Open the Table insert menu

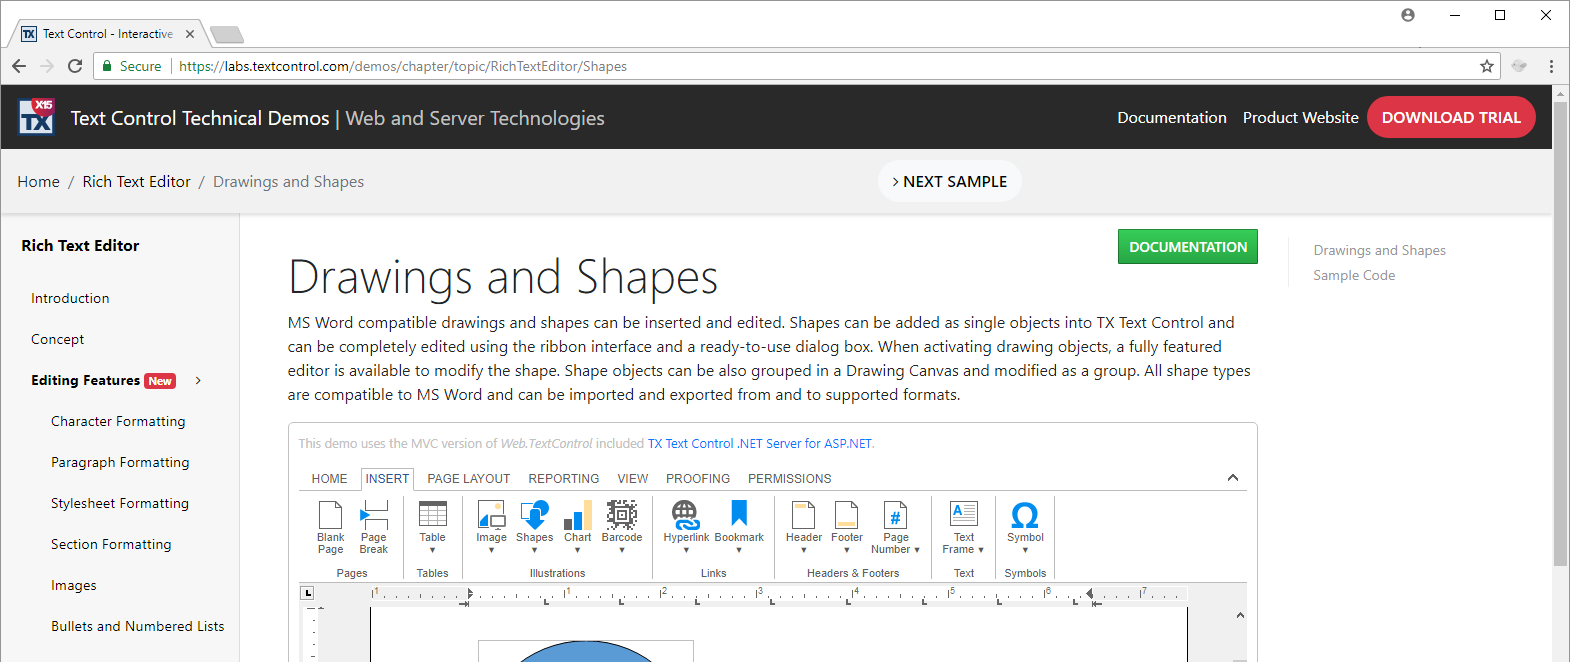click(x=432, y=527)
